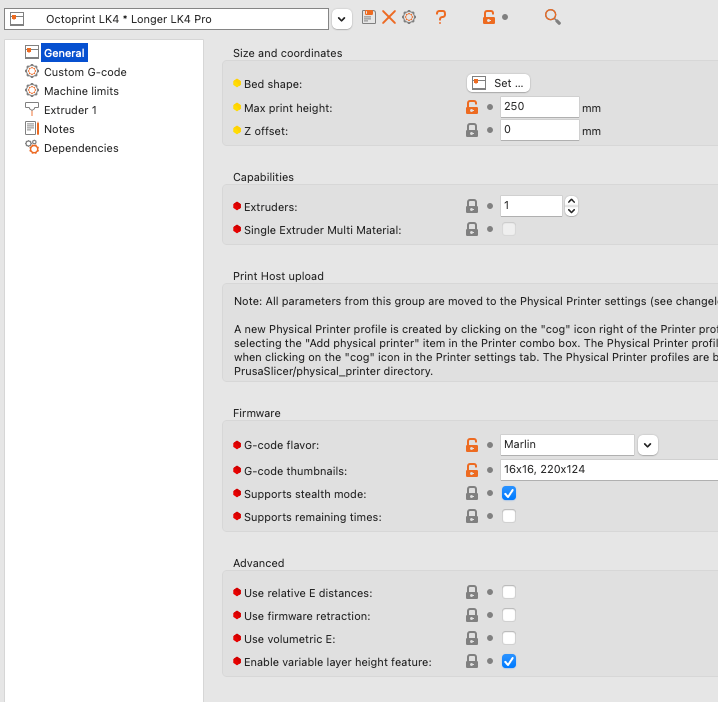Delete preset with the orange X icon
The height and width of the screenshot is (702, 718).
click(389, 17)
